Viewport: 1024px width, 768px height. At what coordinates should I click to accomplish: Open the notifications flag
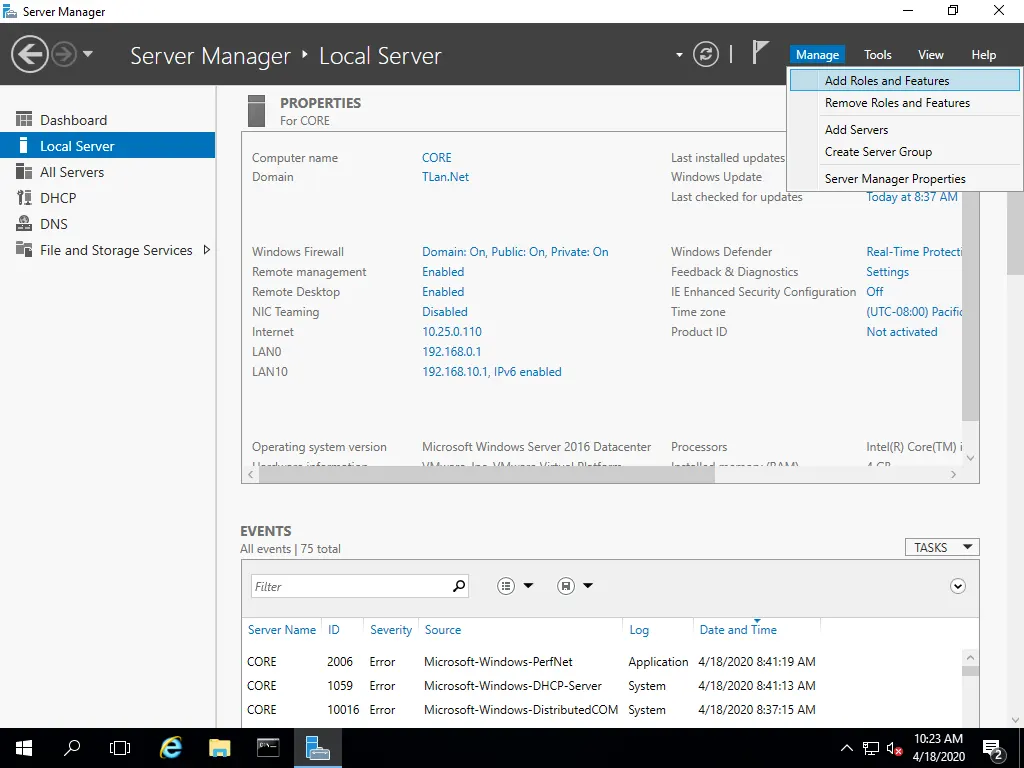click(759, 52)
